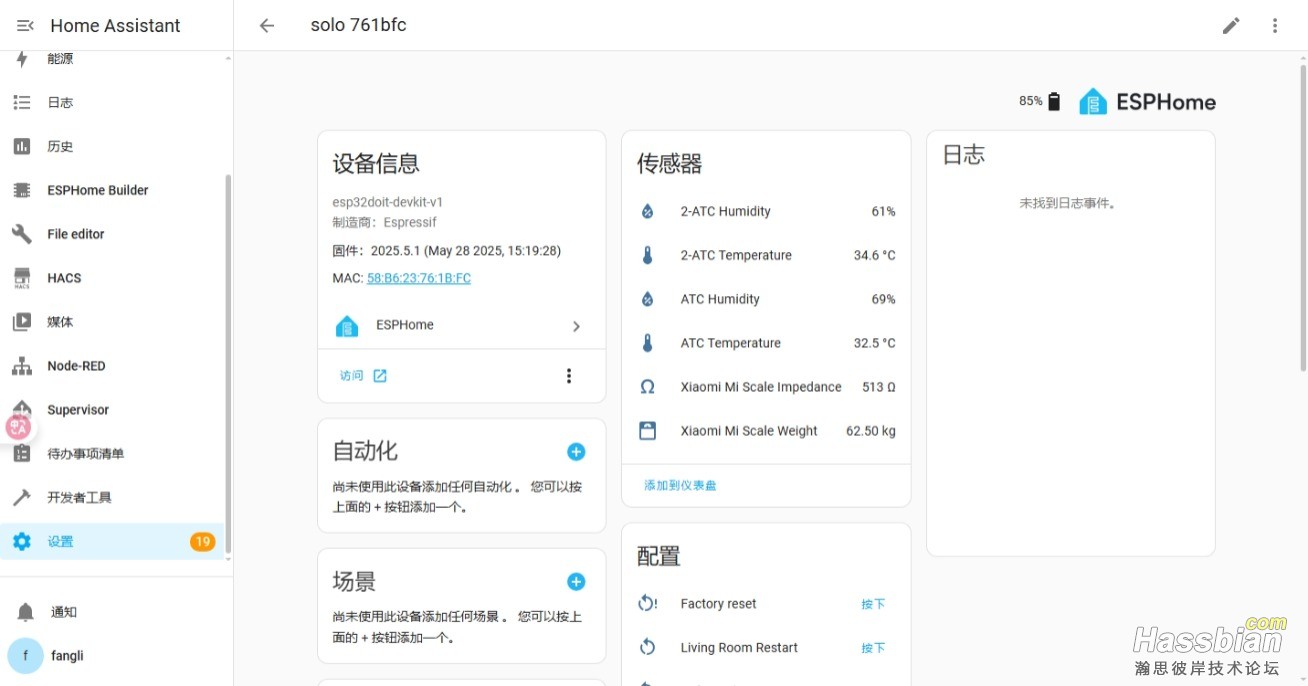The image size is (1308, 686).
Task: Collapse the Home Assistant sidebar menu icon
Action: (25, 26)
